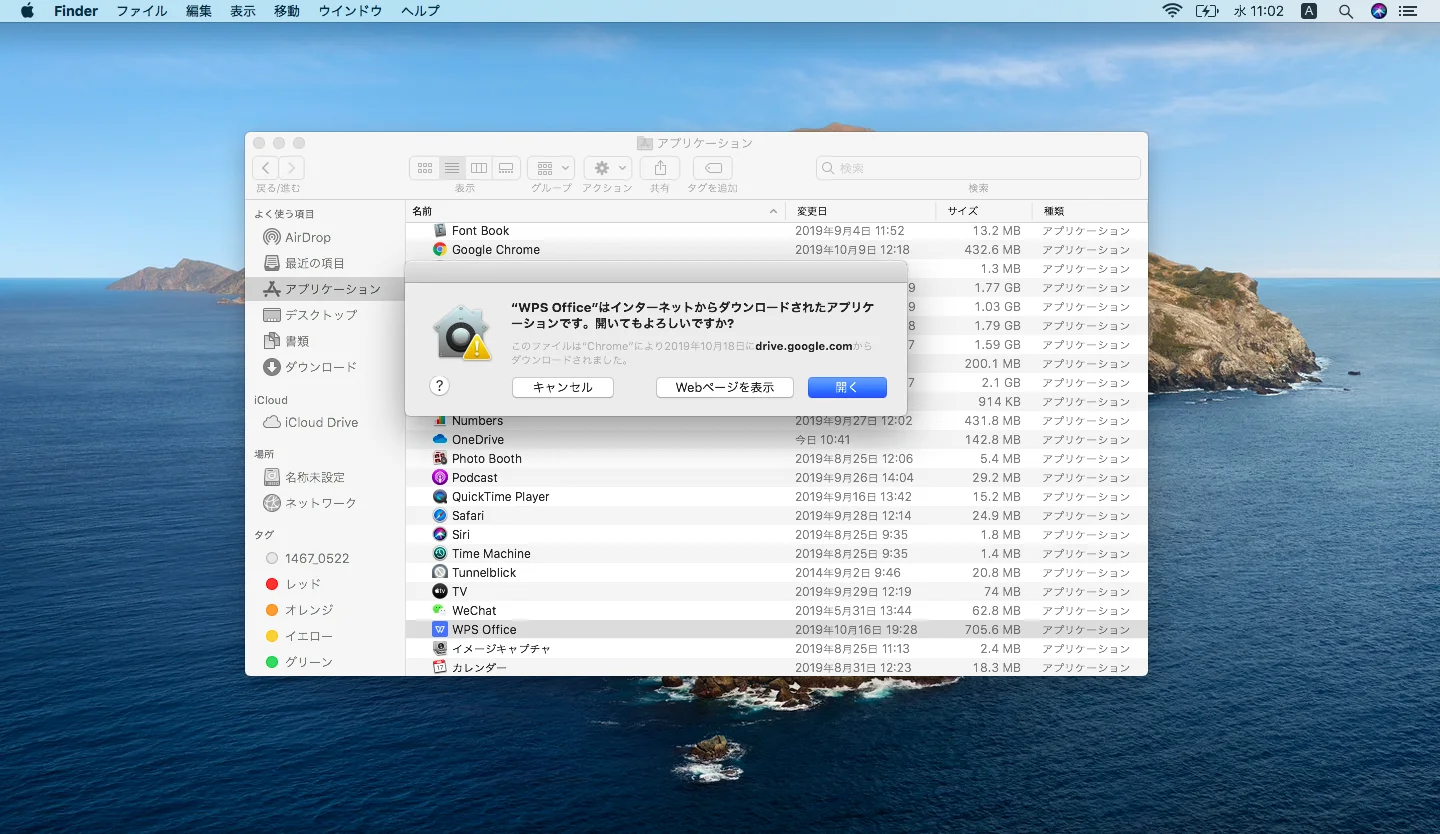Click the Photo Booth app icon

pos(440,459)
